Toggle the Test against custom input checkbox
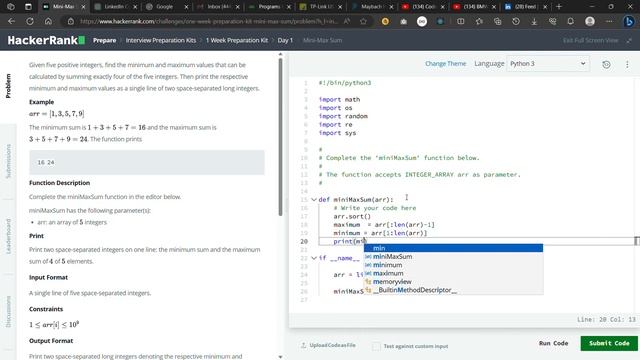The width and height of the screenshot is (640, 360). [x=376, y=346]
